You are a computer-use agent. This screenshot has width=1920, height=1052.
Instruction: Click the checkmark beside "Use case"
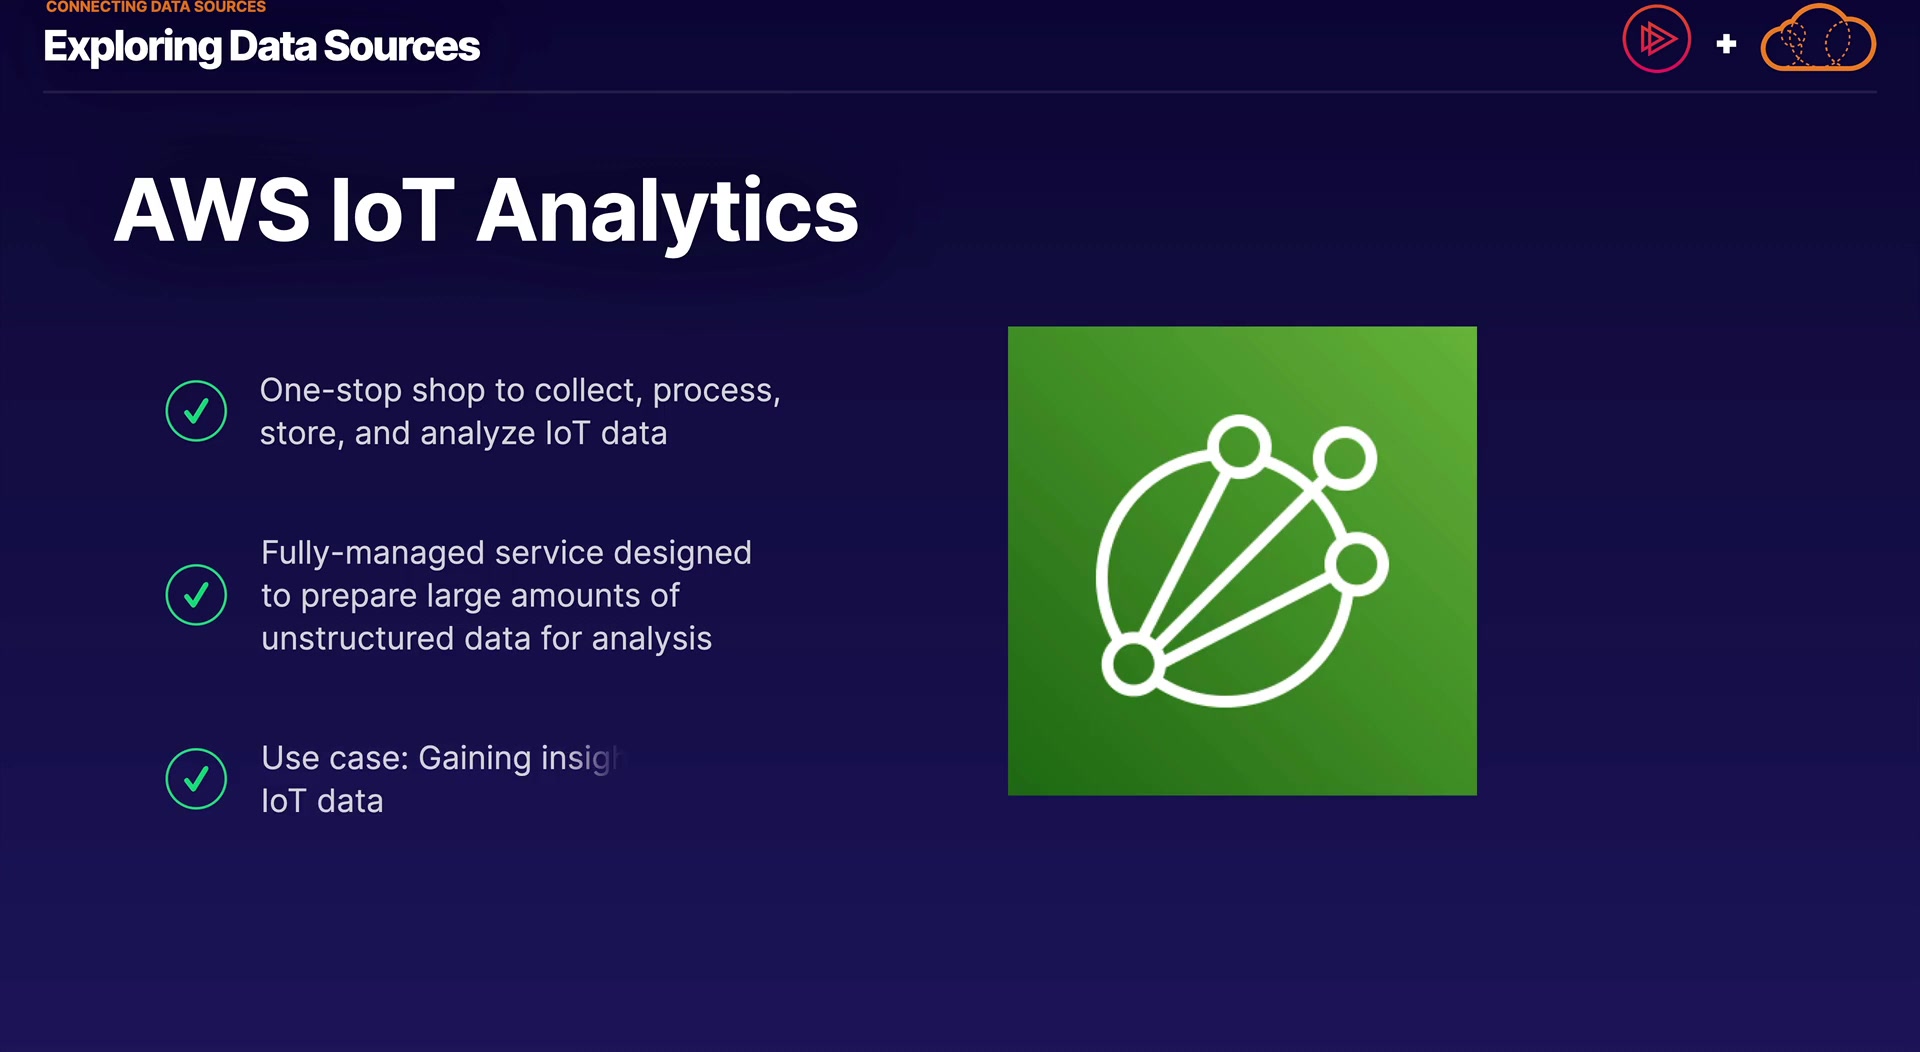coord(196,779)
